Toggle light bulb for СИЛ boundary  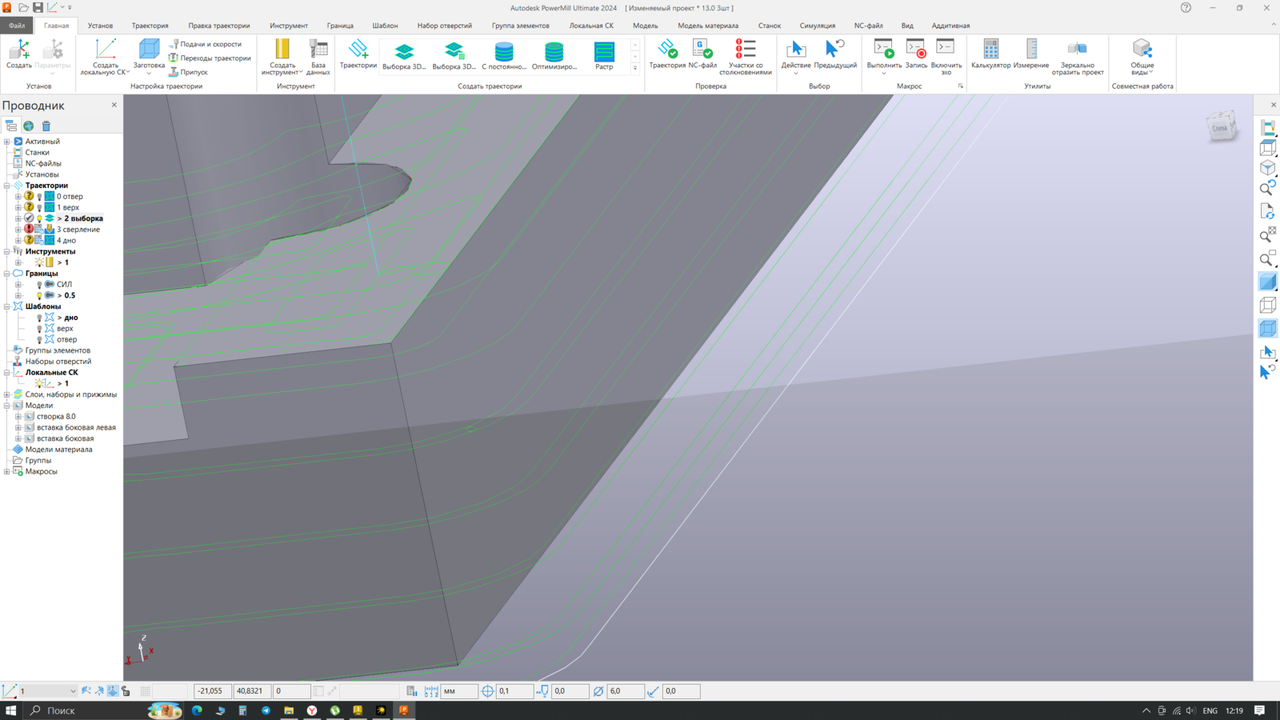(x=39, y=285)
